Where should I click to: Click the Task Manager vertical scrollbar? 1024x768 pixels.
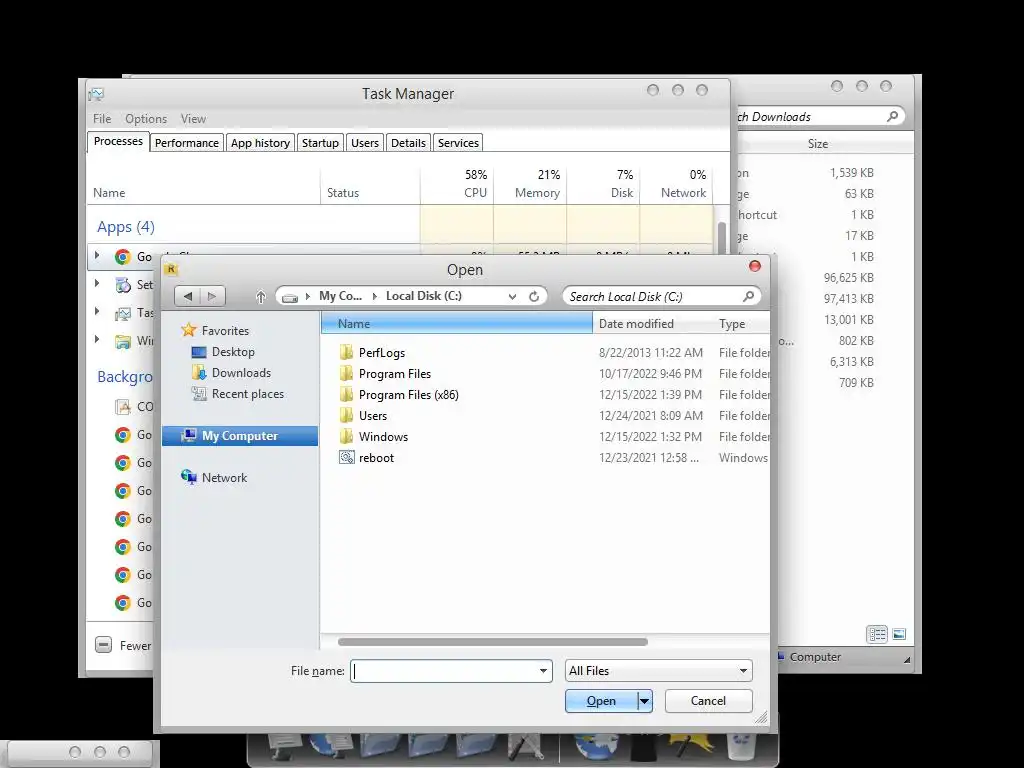[722, 238]
